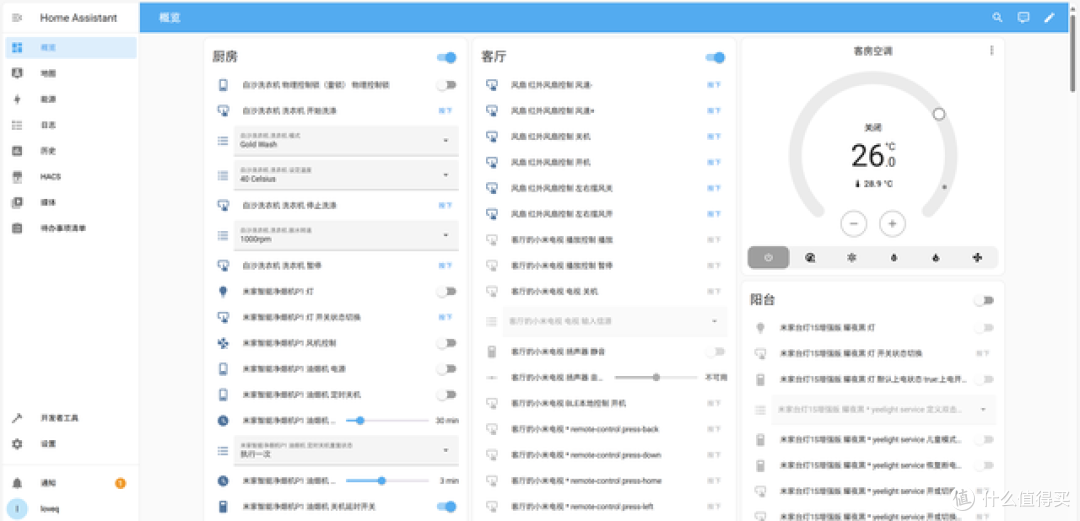Viewport: 1080px width, 521px height.
Task: Open the notifications bell icon
Action: pos(17,483)
